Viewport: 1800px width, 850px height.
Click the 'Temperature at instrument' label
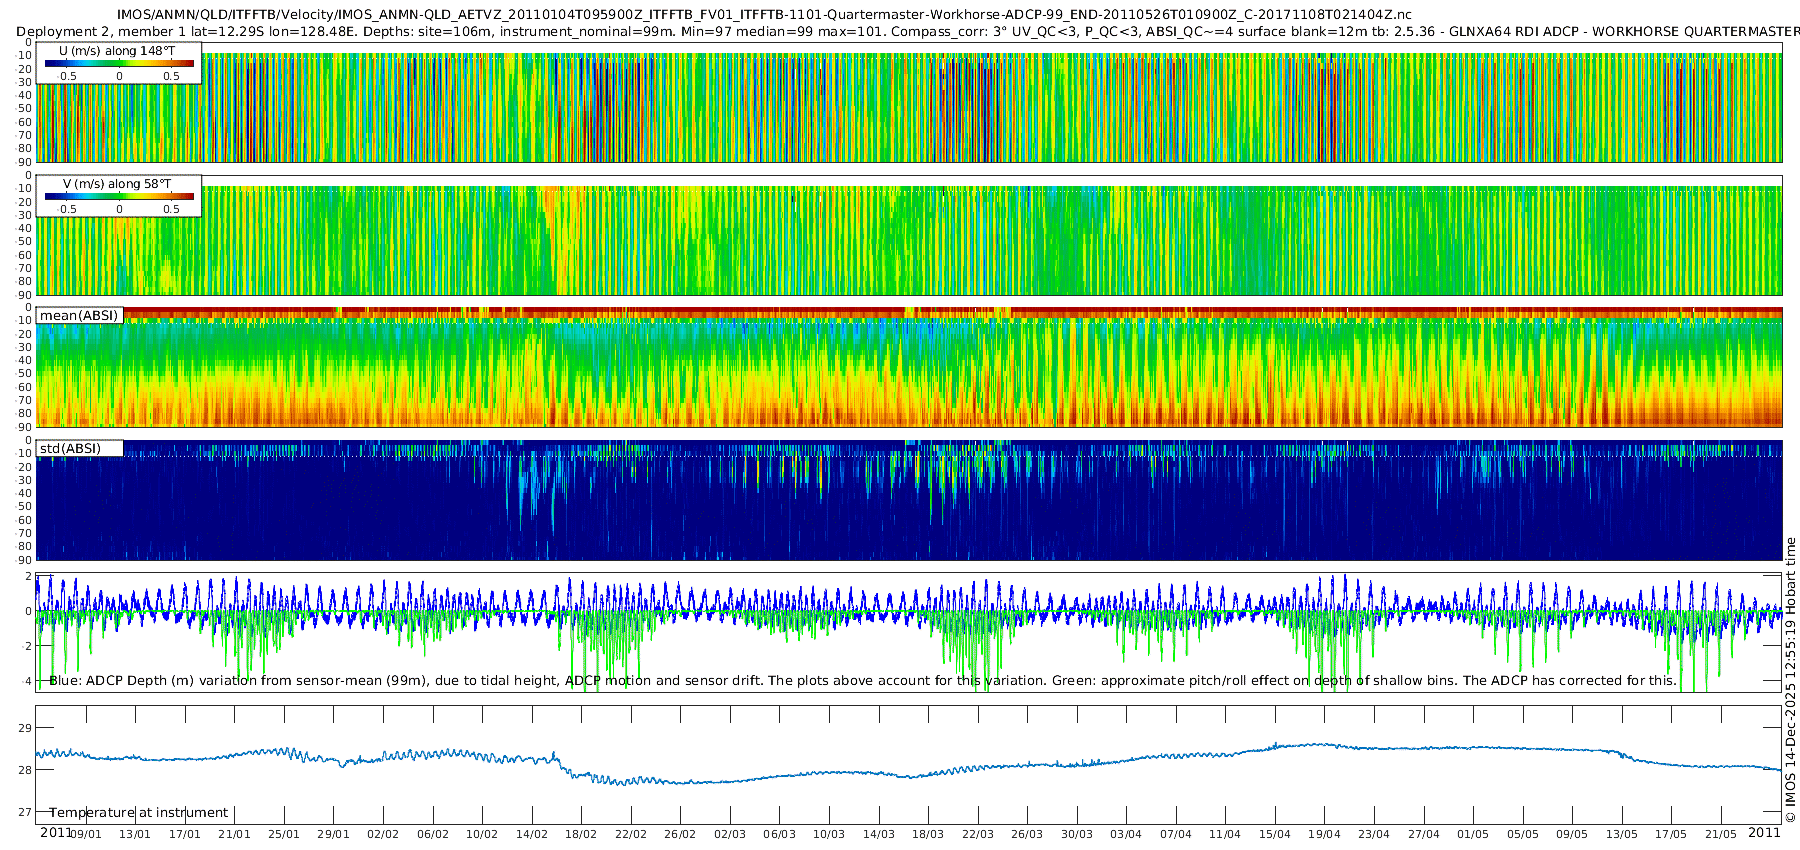tap(139, 813)
